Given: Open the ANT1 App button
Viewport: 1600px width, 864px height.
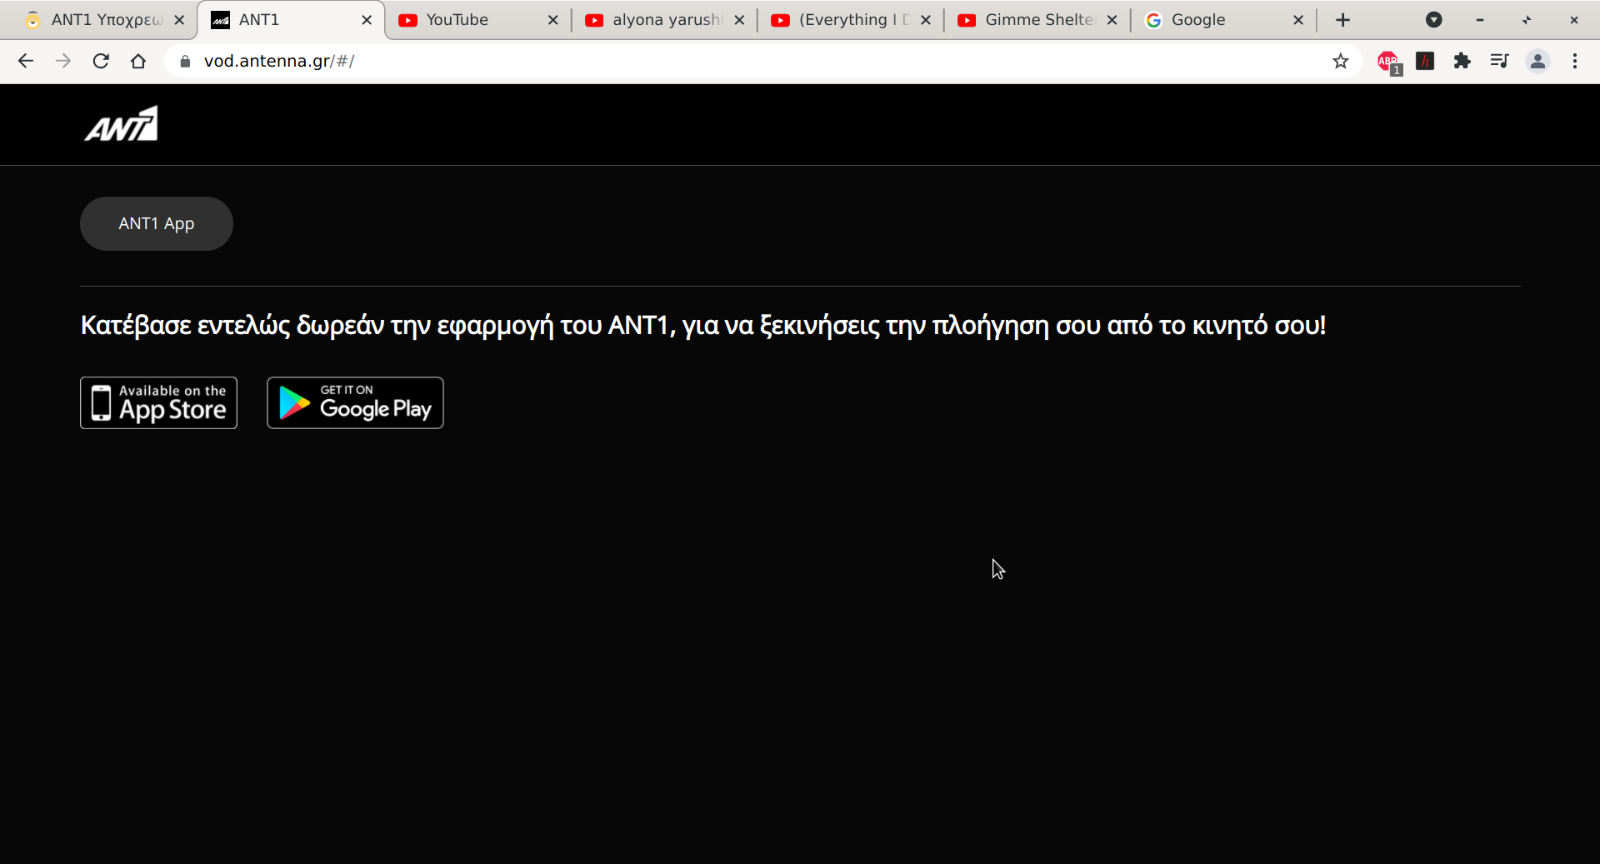Looking at the screenshot, I should tap(156, 224).
